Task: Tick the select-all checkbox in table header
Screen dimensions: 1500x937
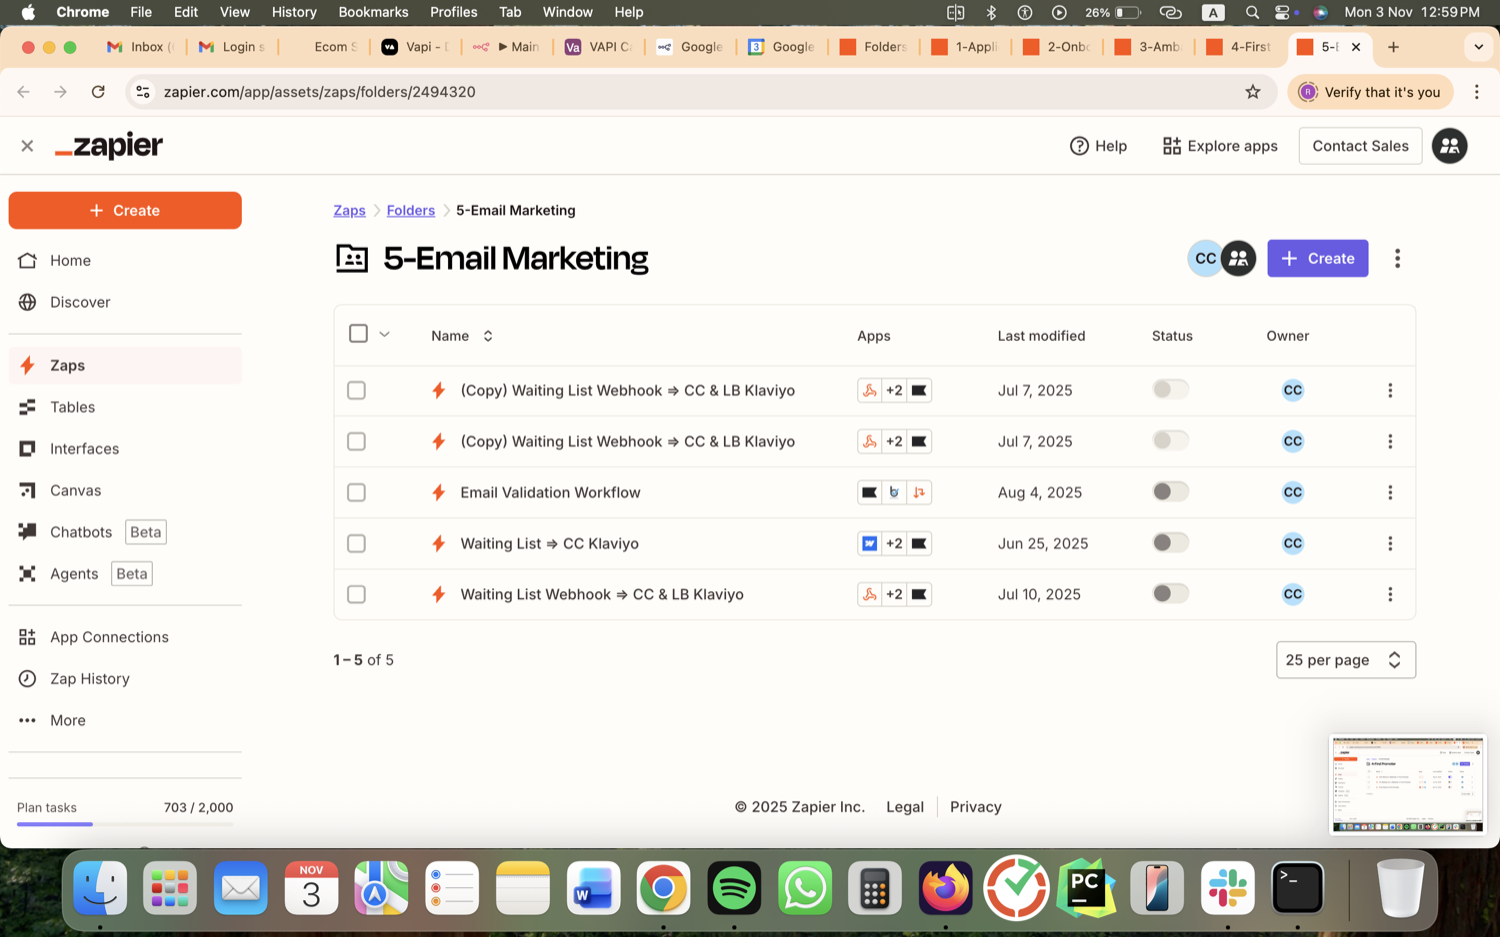Action: (358, 333)
